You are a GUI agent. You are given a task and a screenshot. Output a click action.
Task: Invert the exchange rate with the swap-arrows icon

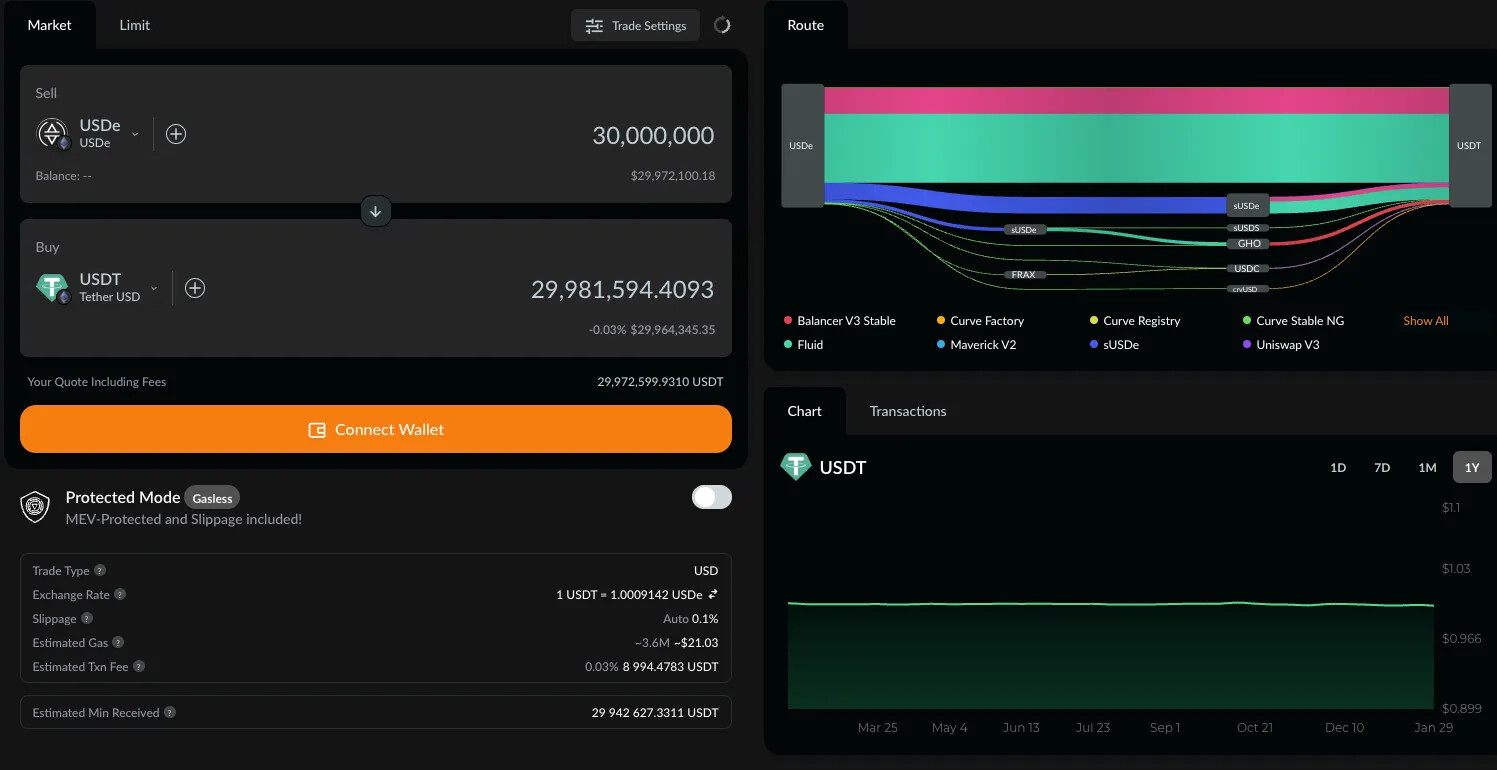click(713, 595)
